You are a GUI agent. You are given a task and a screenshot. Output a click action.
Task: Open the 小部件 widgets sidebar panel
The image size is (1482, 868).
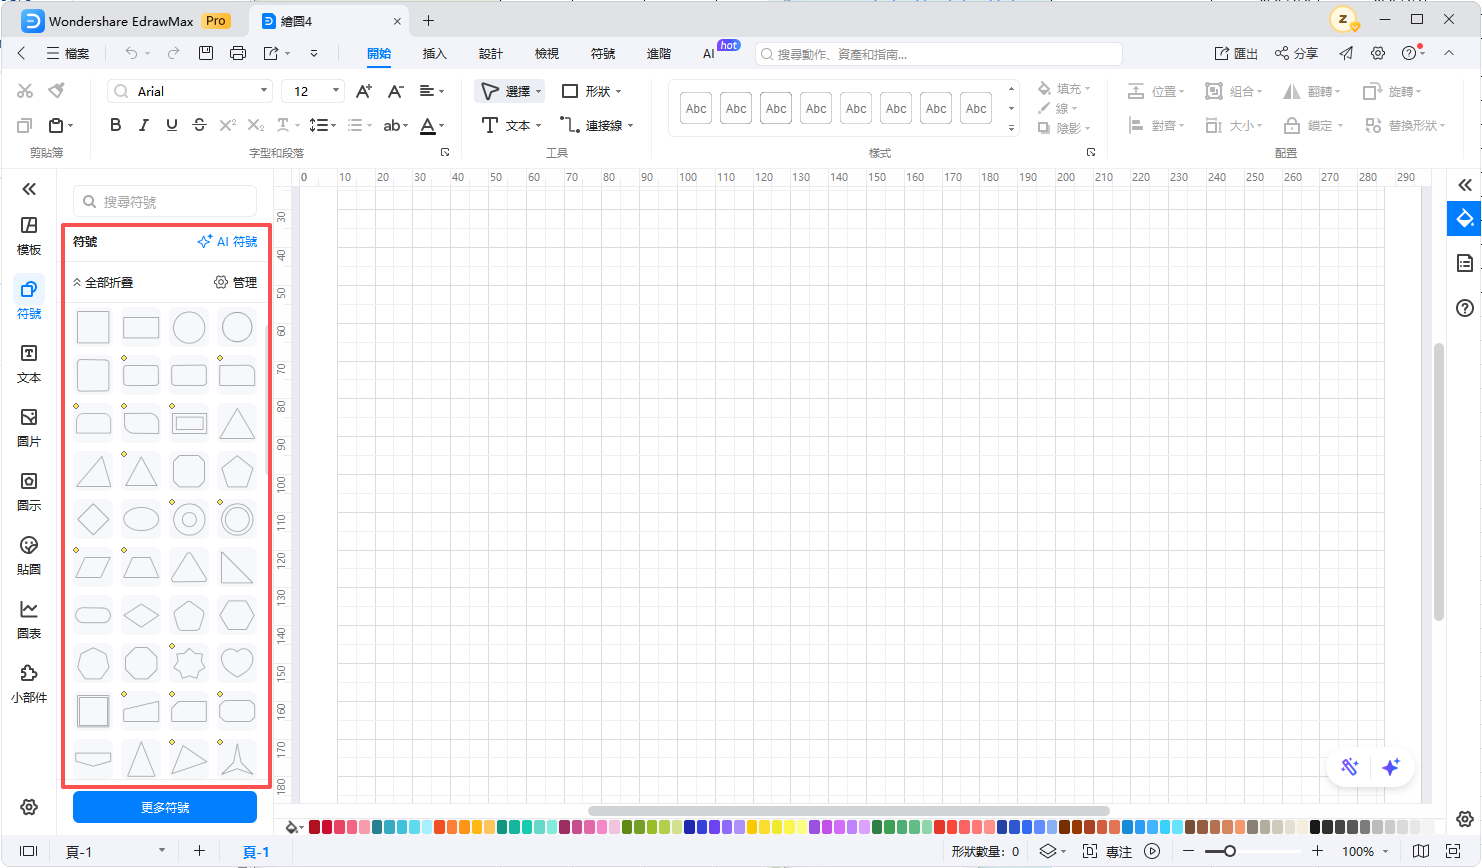tap(29, 683)
